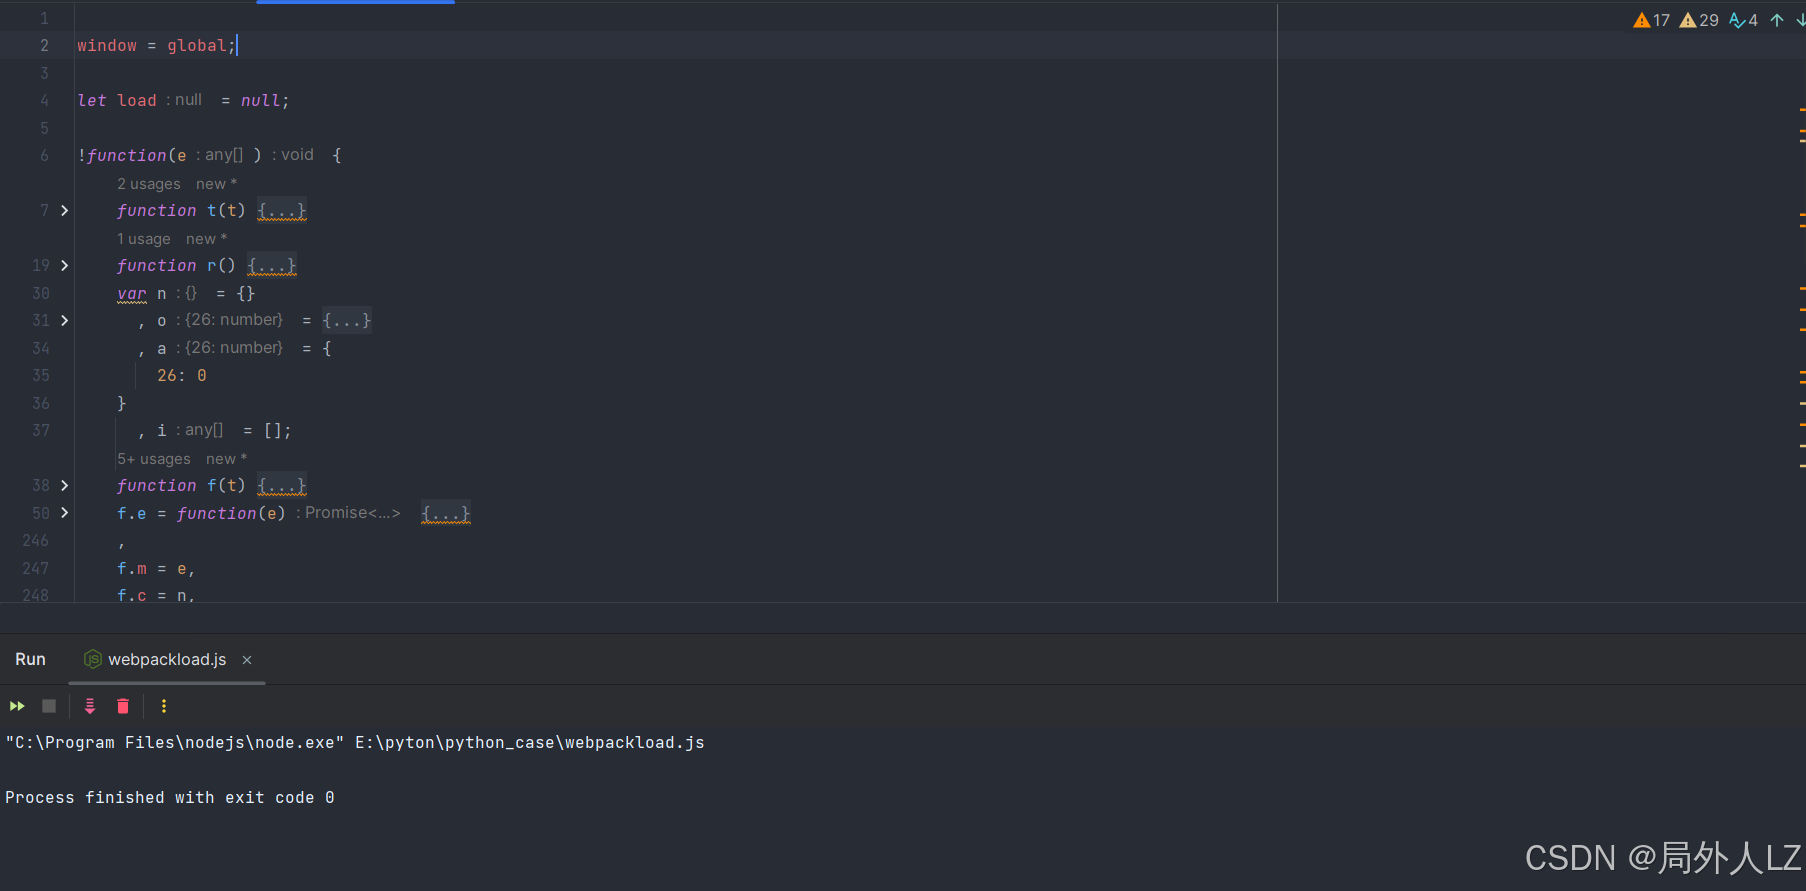Click folded body of function r()
This screenshot has height=891, width=1806.
pos(272,265)
